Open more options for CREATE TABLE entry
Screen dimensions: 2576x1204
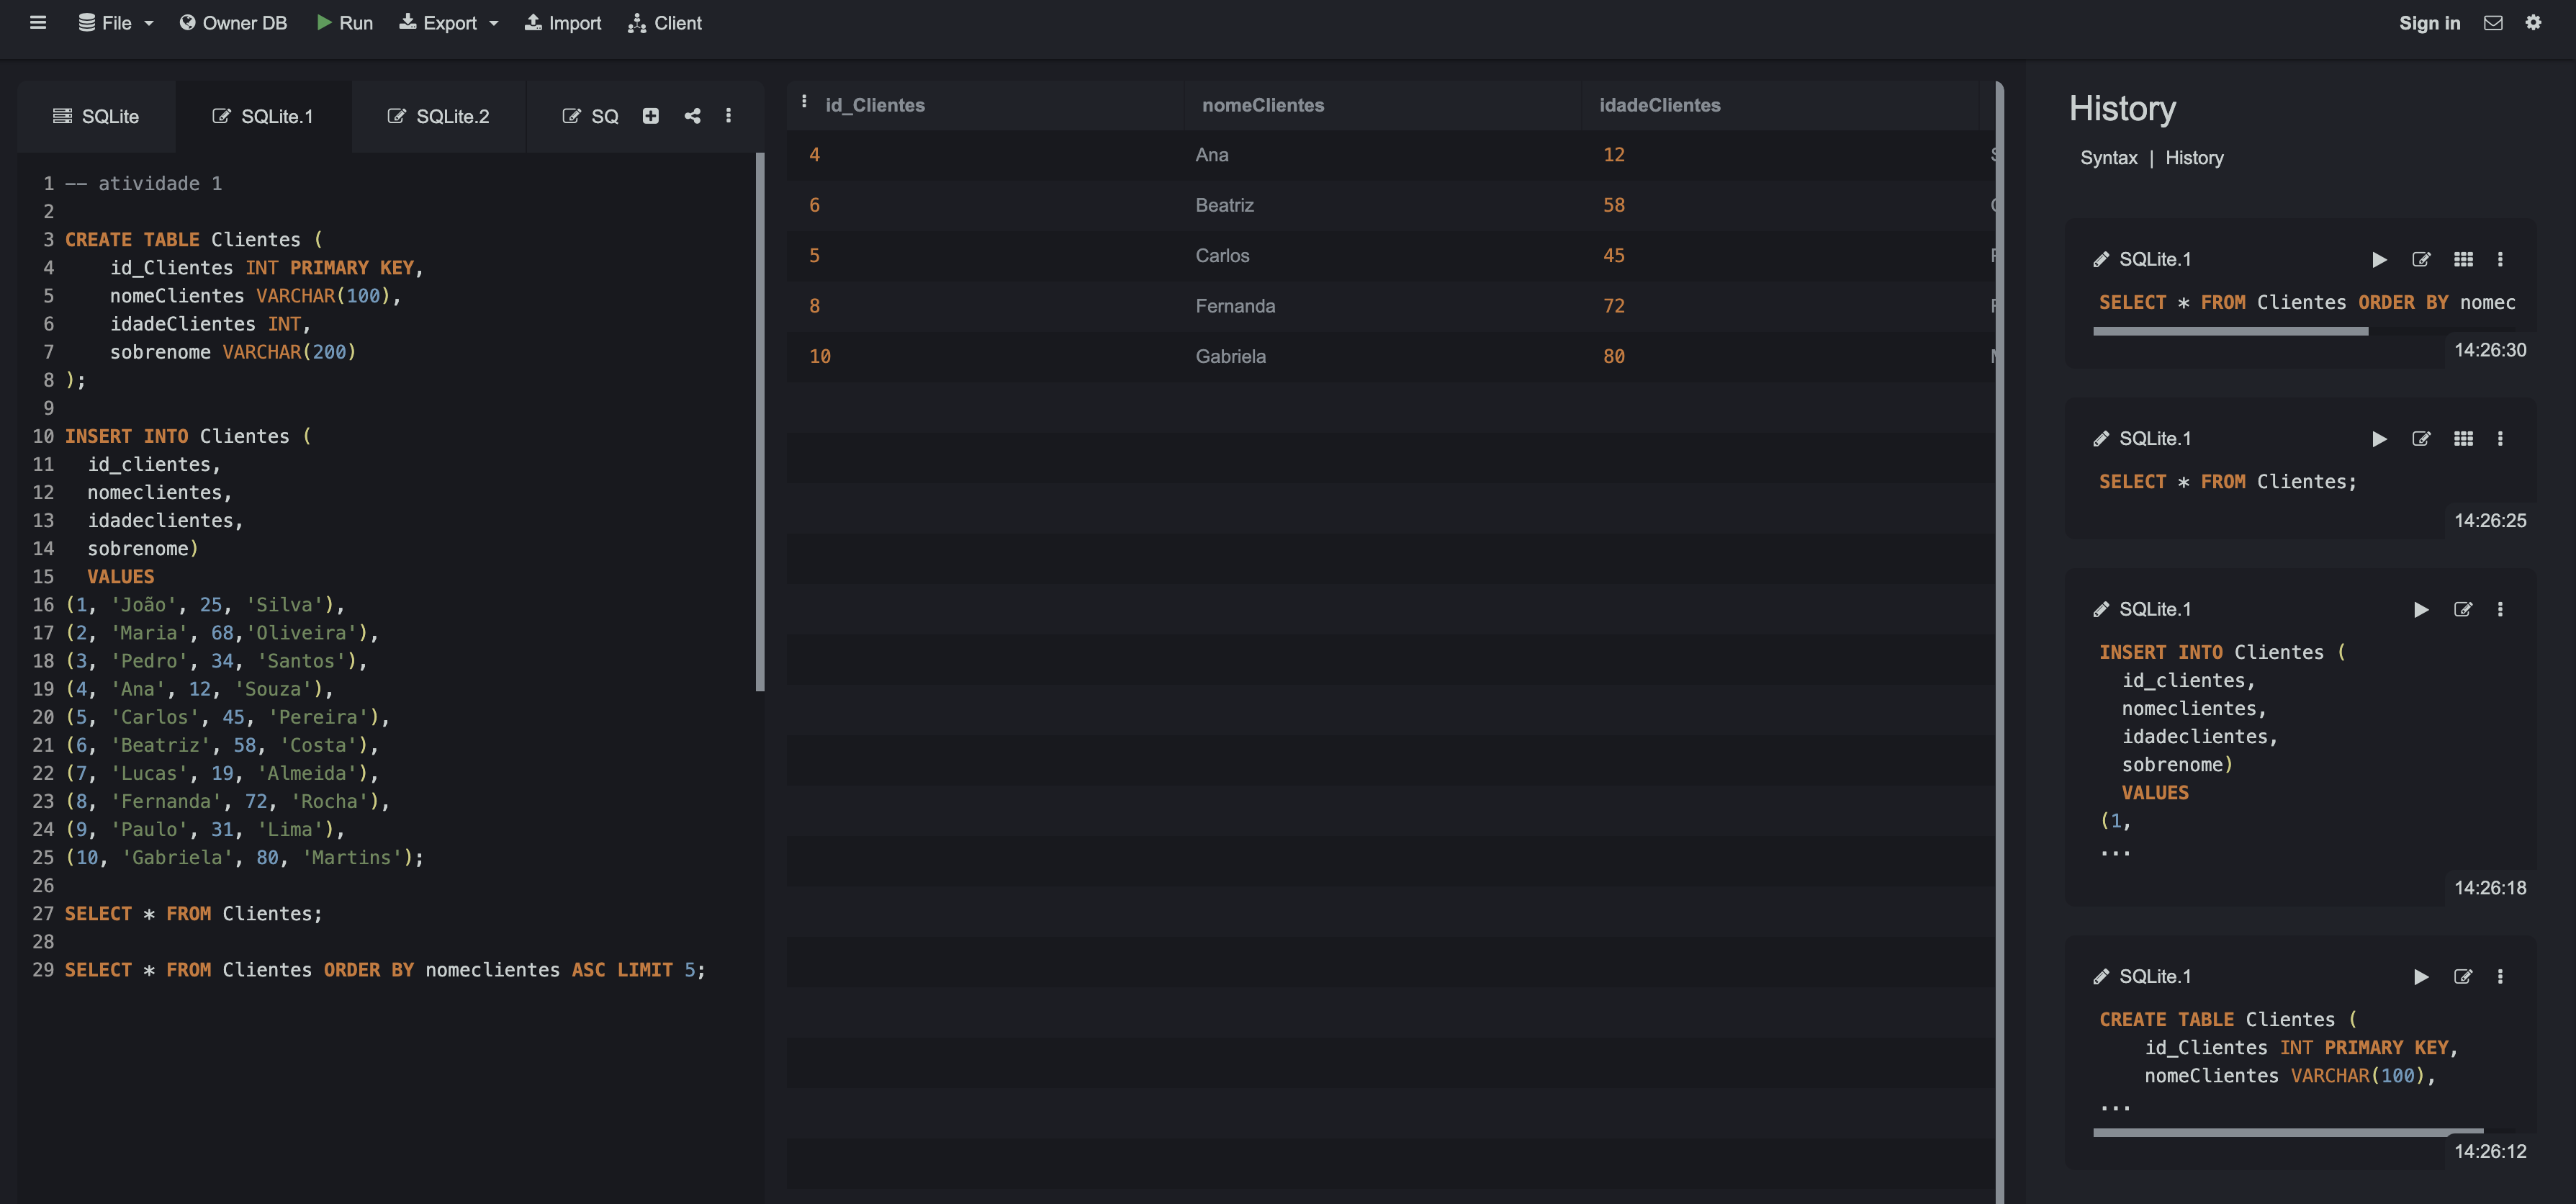[x=2500, y=977]
